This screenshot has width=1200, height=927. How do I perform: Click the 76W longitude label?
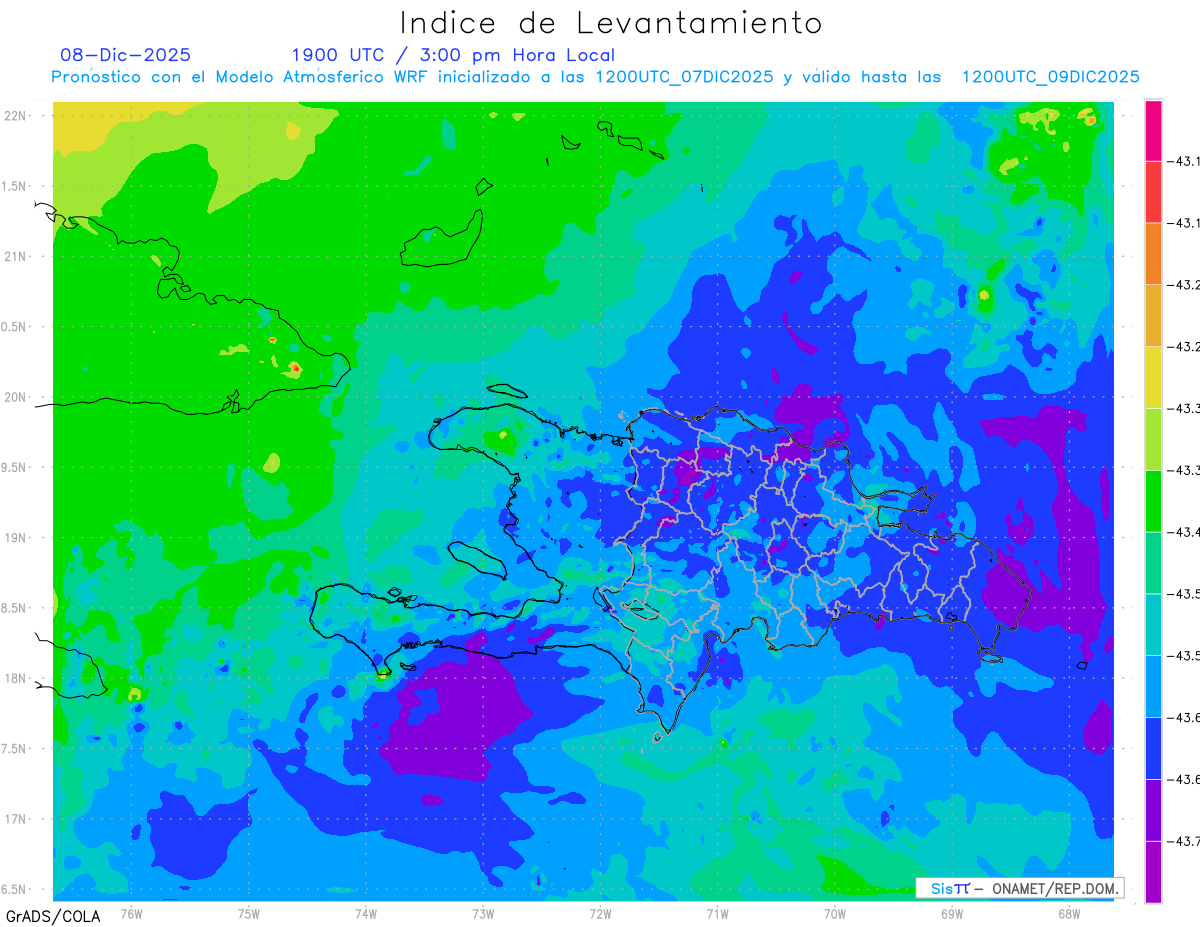[131, 913]
